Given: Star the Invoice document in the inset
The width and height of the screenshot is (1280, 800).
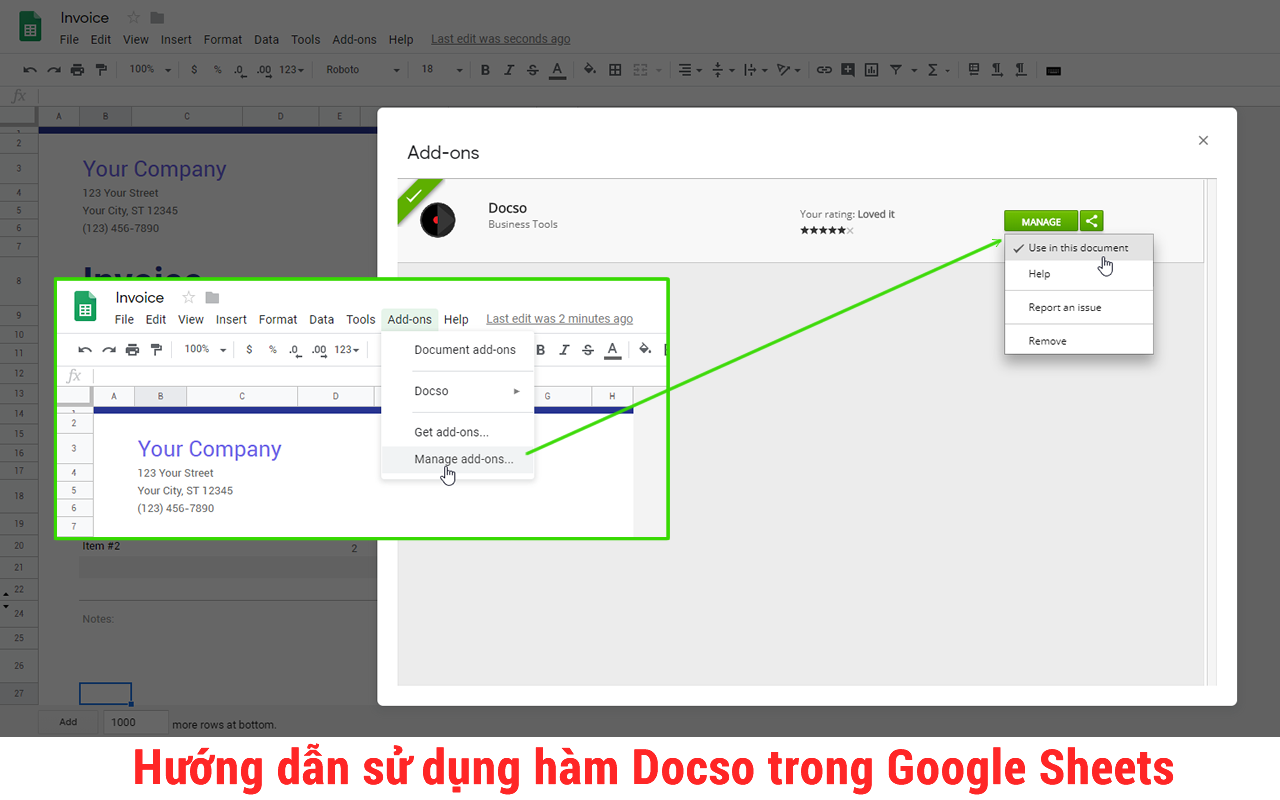Looking at the screenshot, I should (x=188, y=298).
